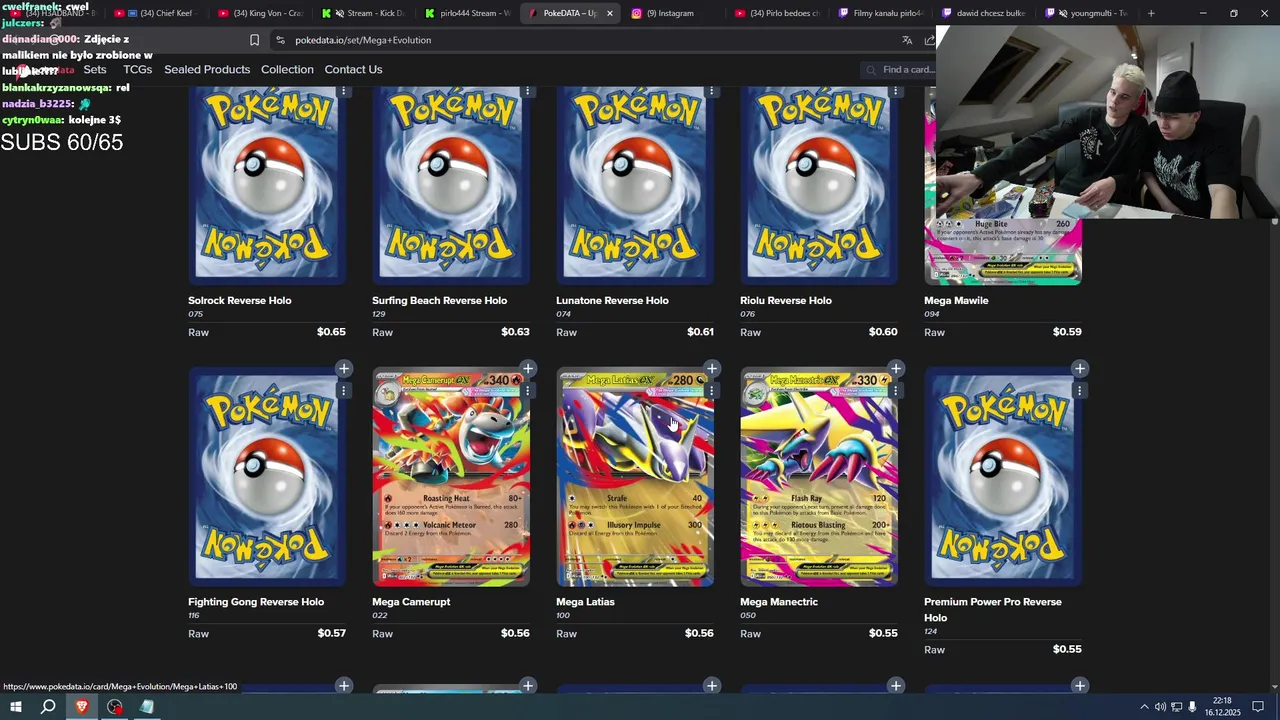Add Mega Camerupt using its plus icon
This screenshot has width=1280, height=720.
(x=528, y=369)
